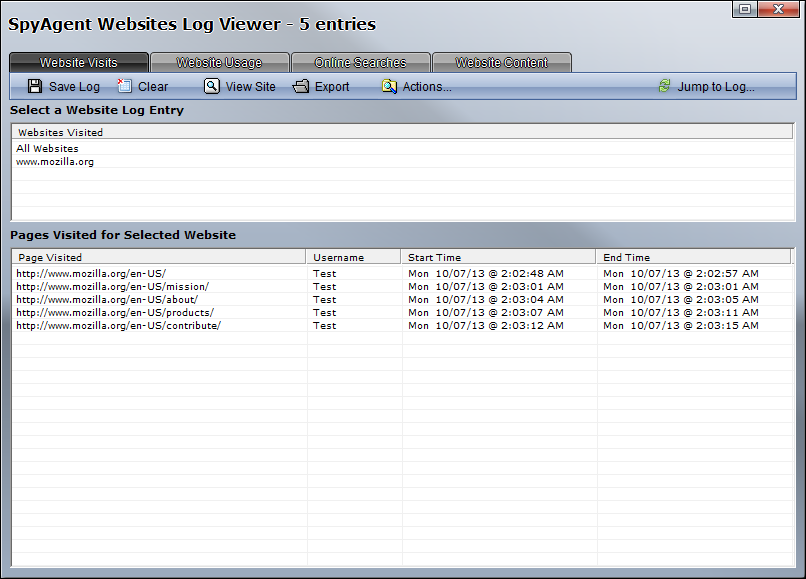Switch to the Website Usage tab
Screen dimensions: 806x579
coord(219,63)
